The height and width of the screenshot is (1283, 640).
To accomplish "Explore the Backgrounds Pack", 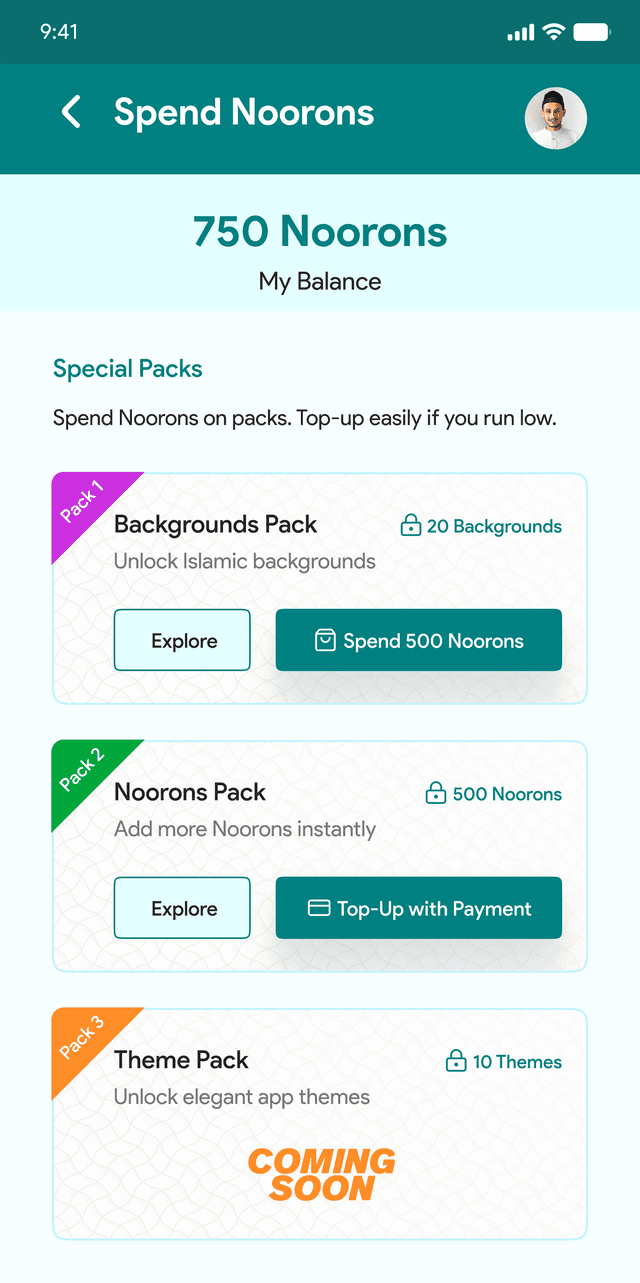I will pos(182,640).
